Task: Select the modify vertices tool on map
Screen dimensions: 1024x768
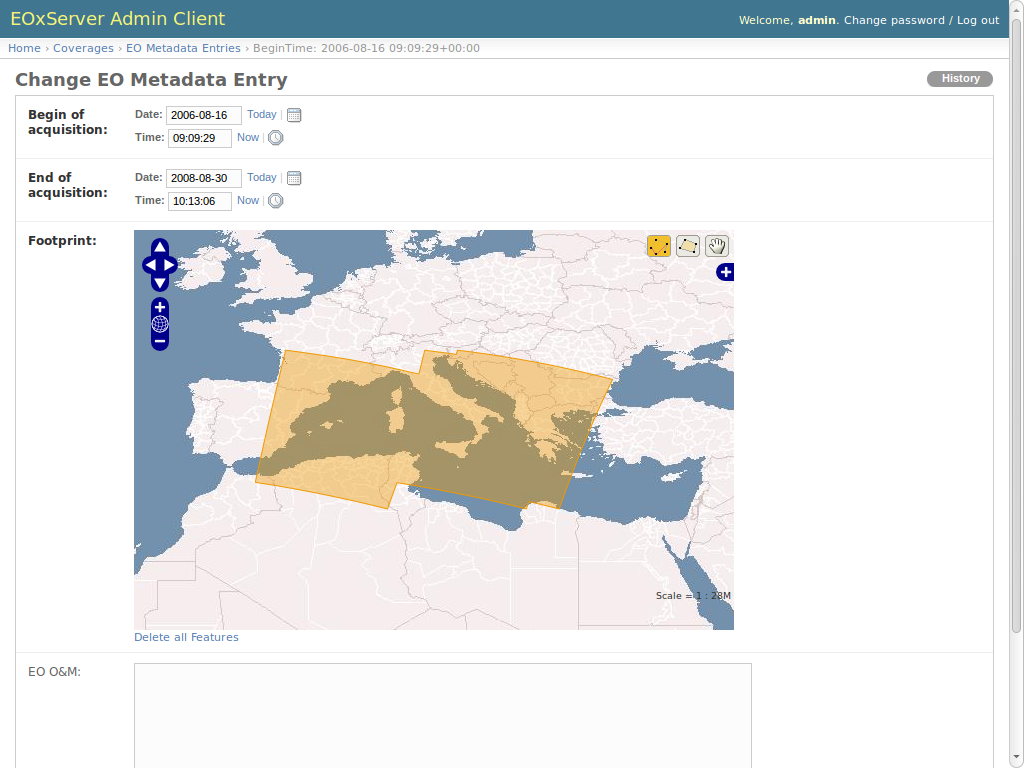Action: point(659,246)
